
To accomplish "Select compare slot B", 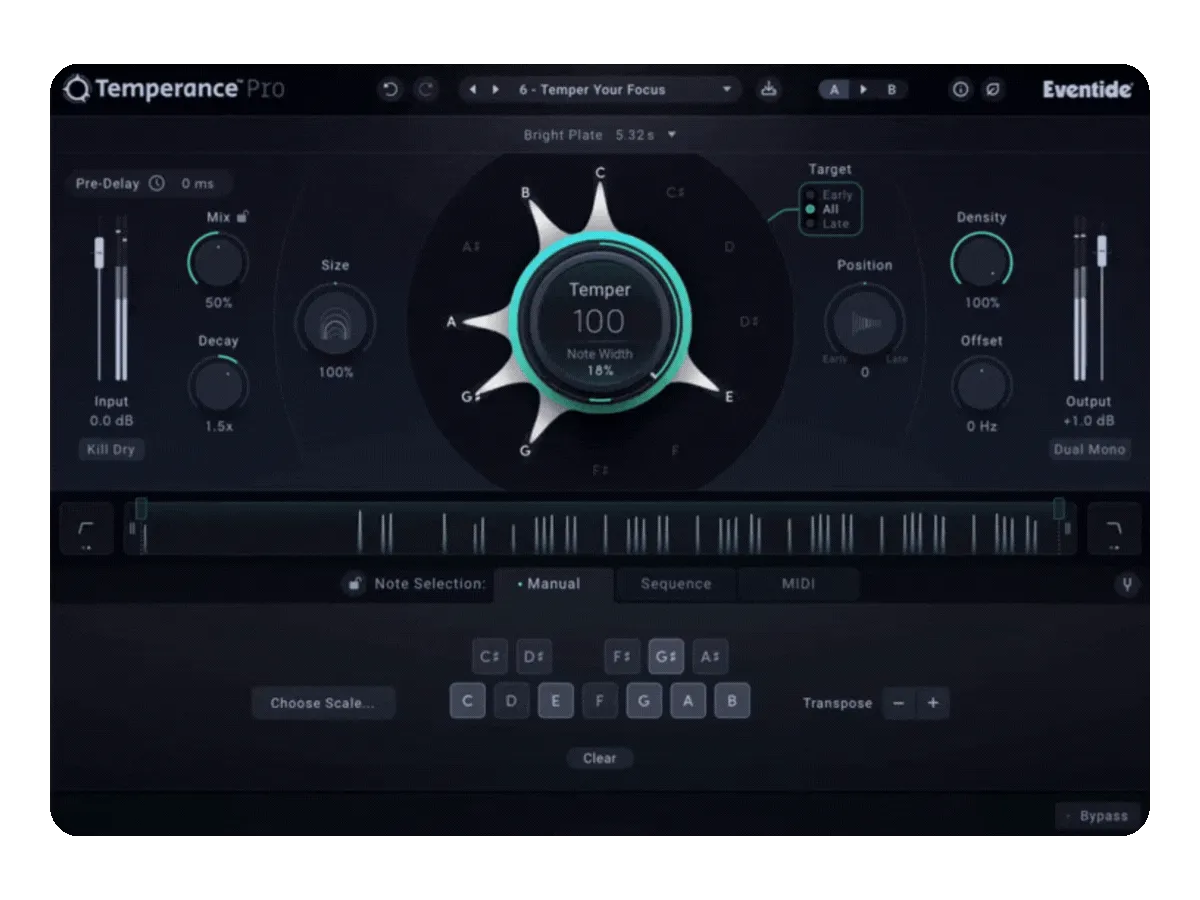I will click(x=892, y=90).
